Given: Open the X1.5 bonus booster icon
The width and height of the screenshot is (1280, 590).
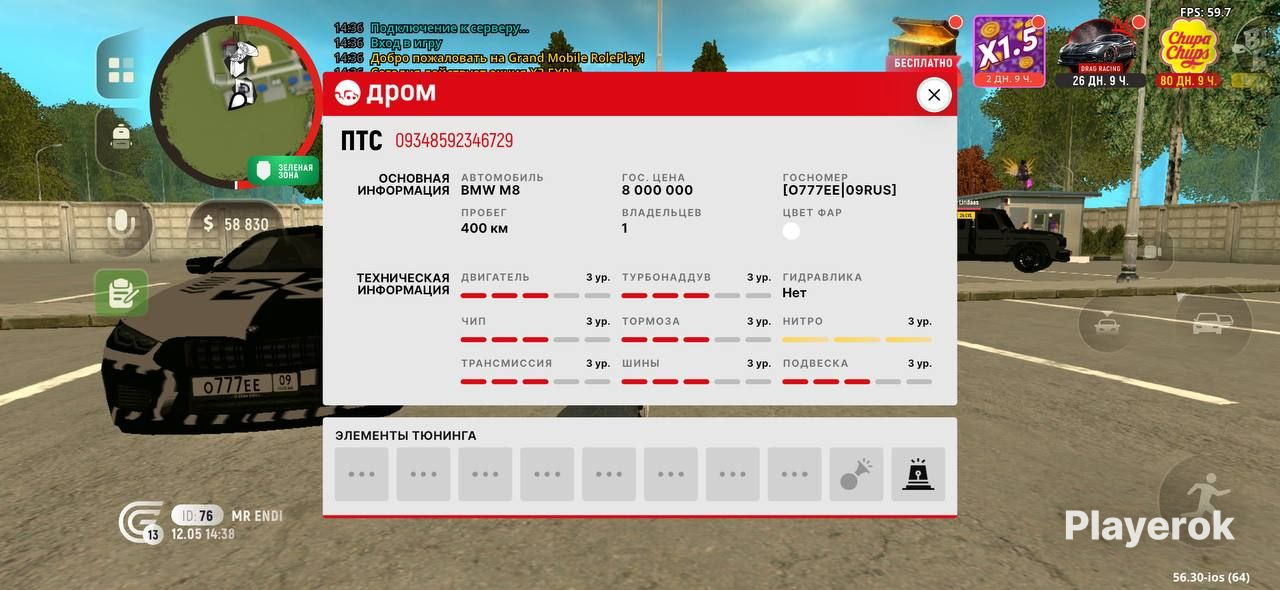Looking at the screenshot, I should (1009, 50).
